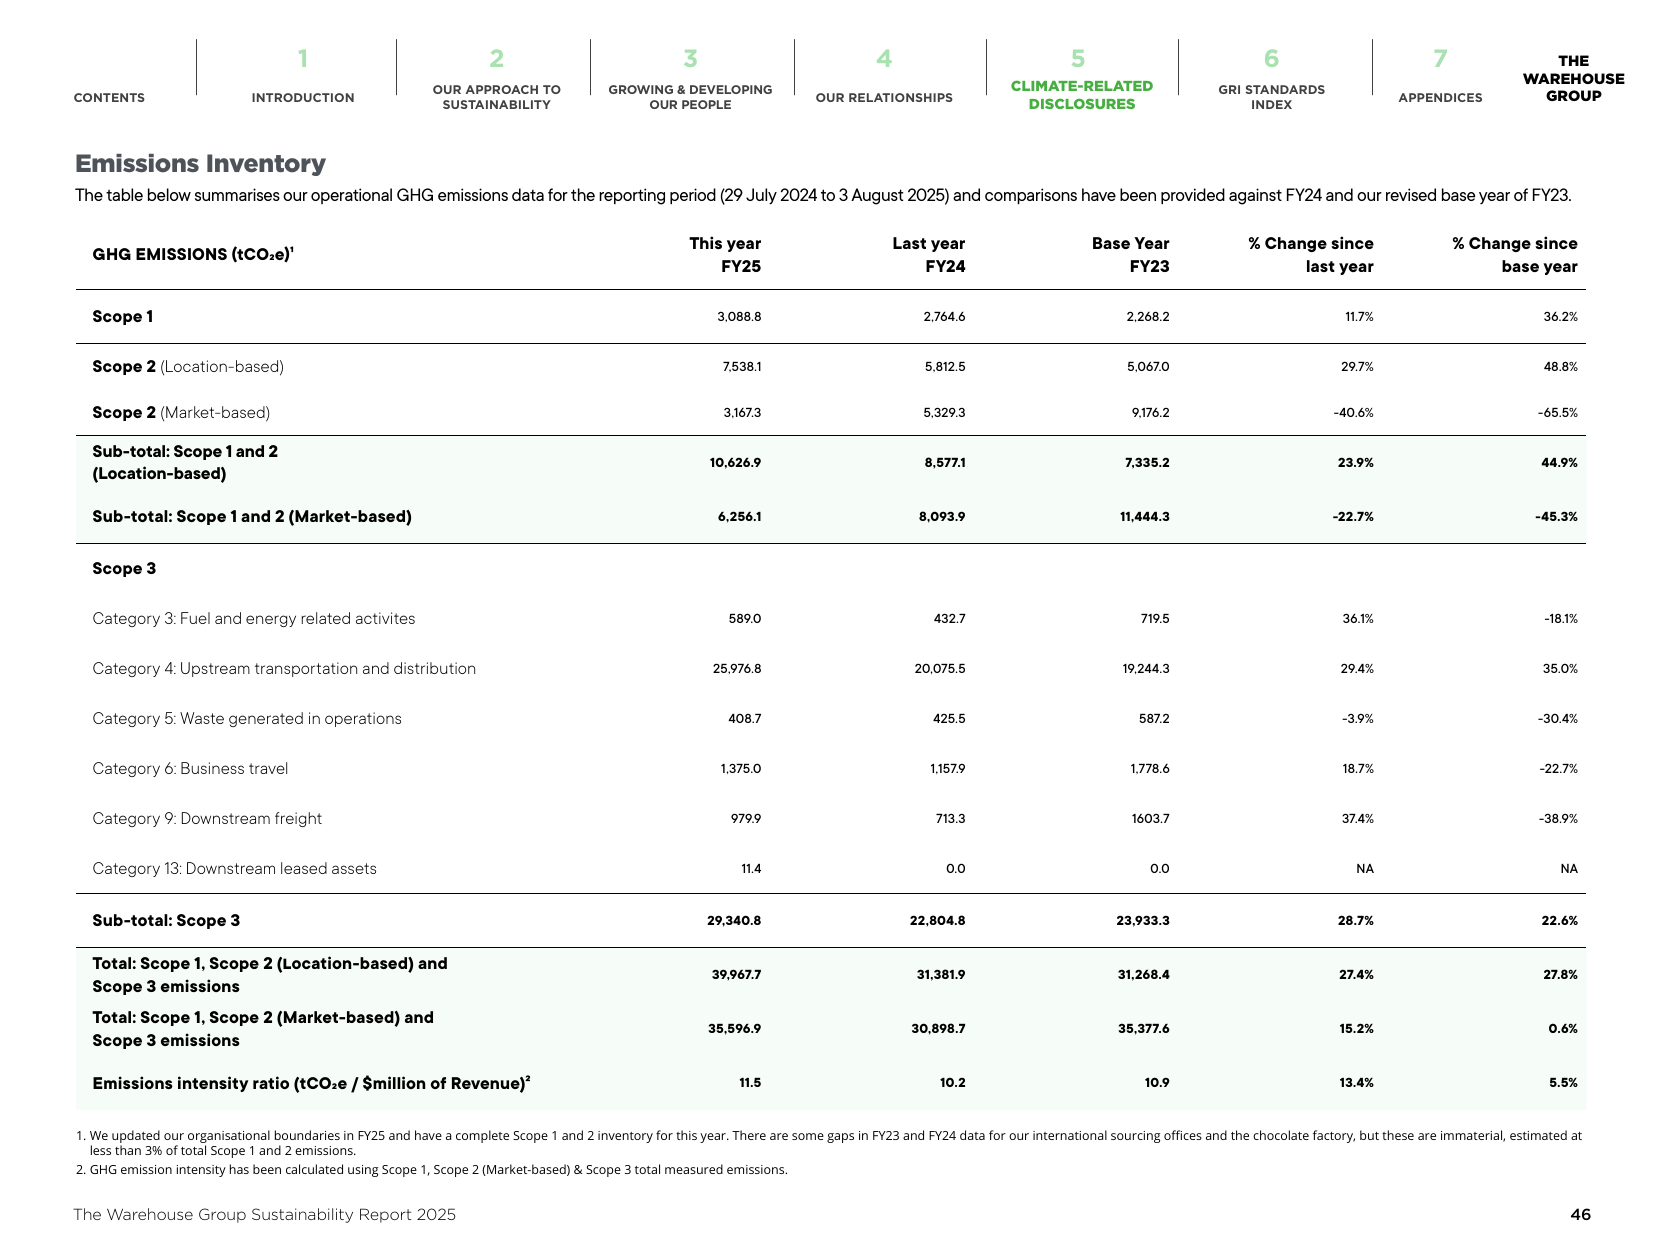The width and height of the screenshot is (1667, 1250).
Task: Select Category 5 Waste generated row label
Action: click(x=247, y=719)
